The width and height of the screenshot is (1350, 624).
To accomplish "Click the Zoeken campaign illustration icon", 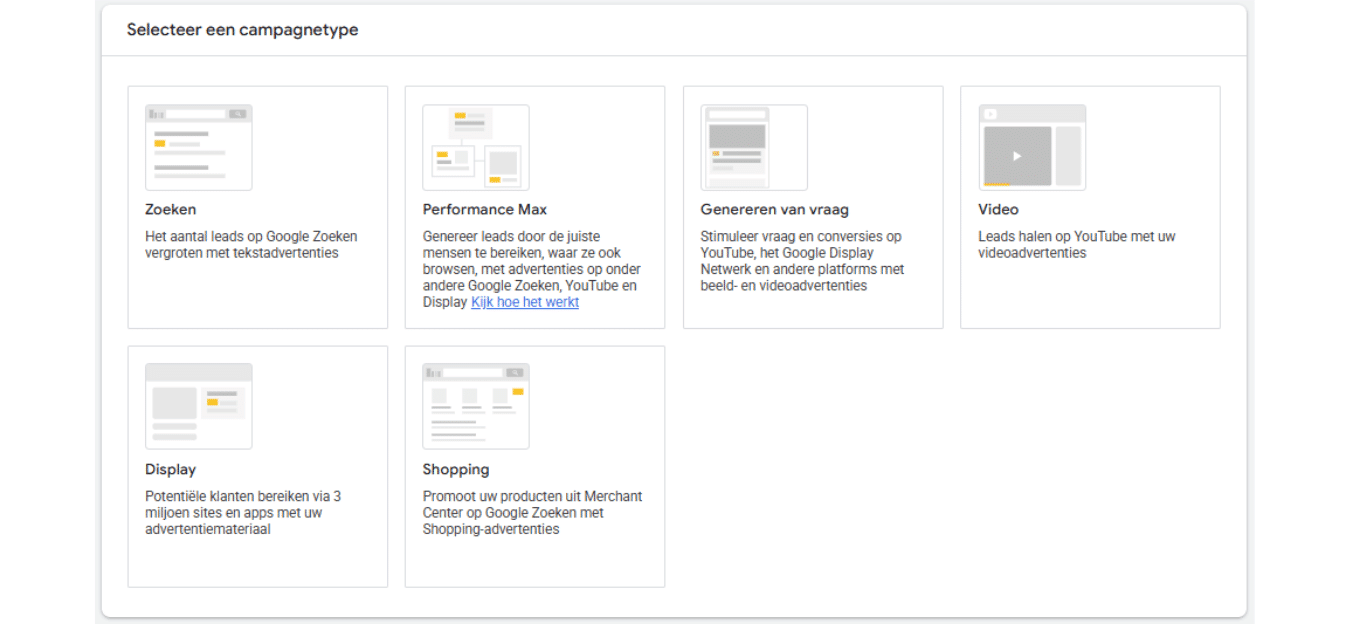I will [x=198, y=147].
